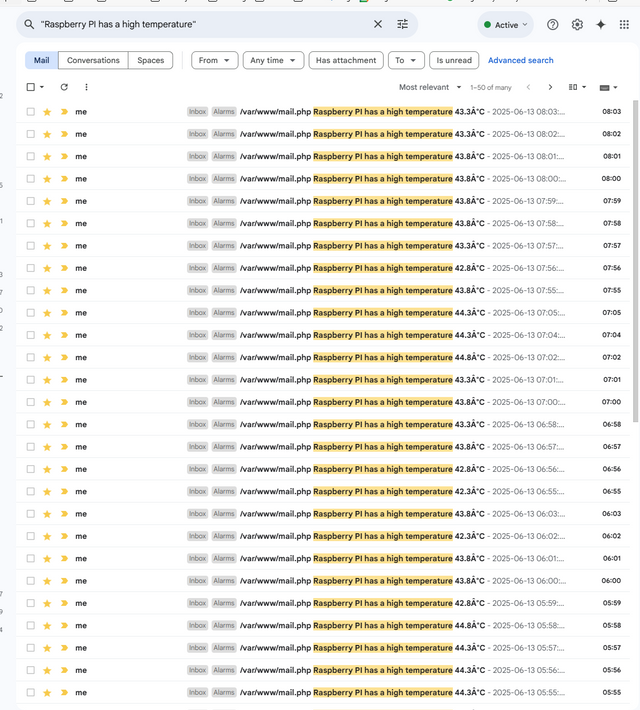Open the From filter dropdown
This screenshot has height=710, width=640.
pos(214,60)
